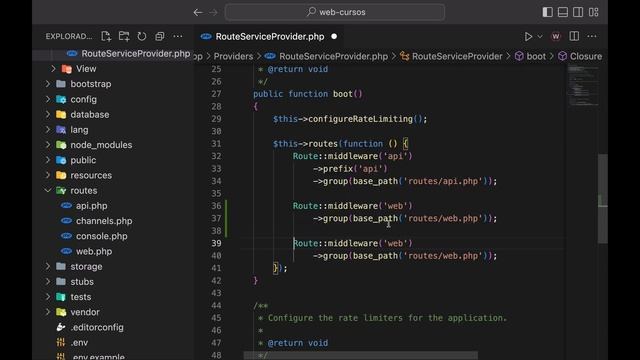Split the editor to the right

click(574, 36)
